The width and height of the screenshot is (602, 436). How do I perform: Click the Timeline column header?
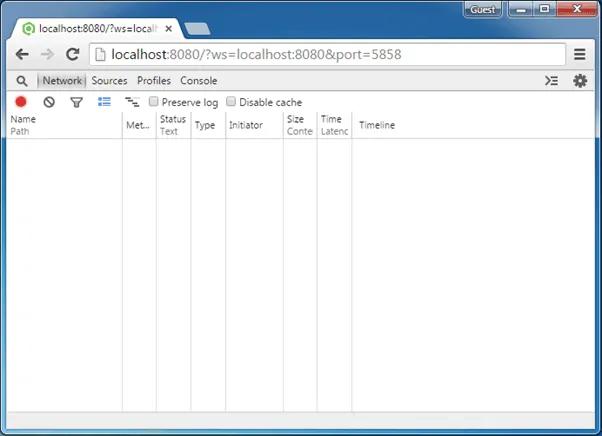[473, 125]
